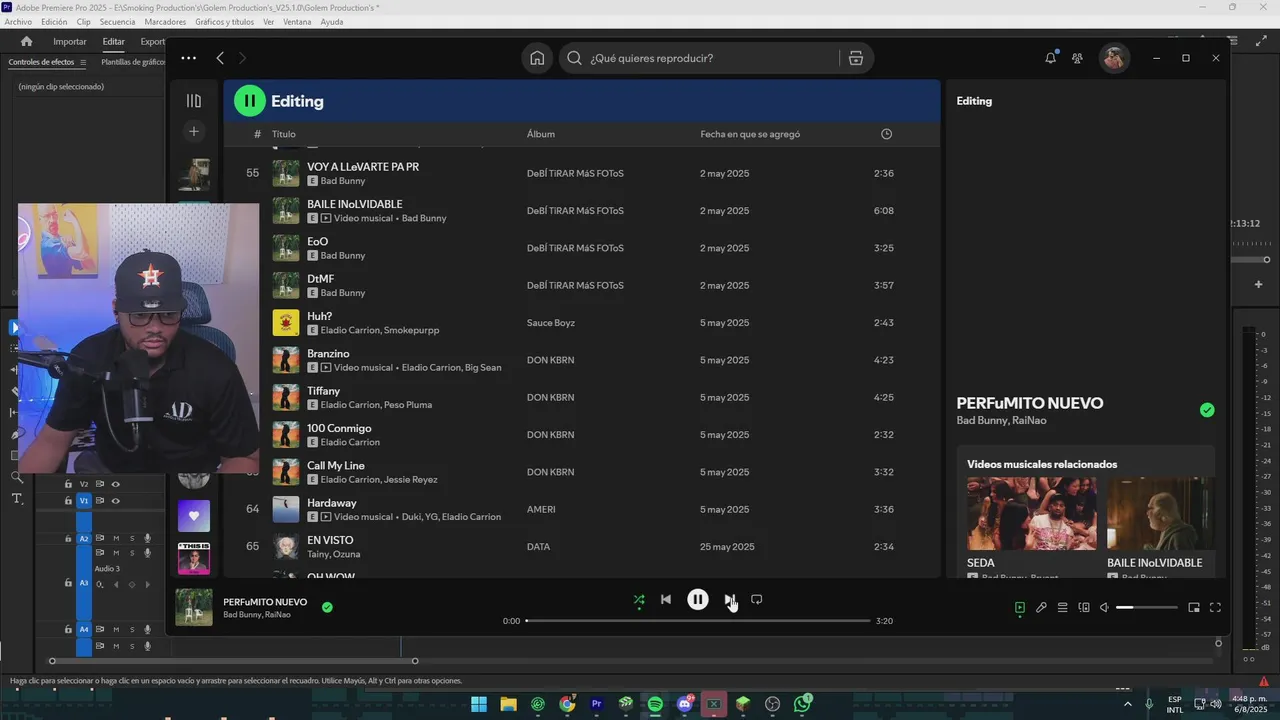The image size is (1280, 720).
Task: Open Spotify lyrics microphone icon
Action: click(1041, 607)
